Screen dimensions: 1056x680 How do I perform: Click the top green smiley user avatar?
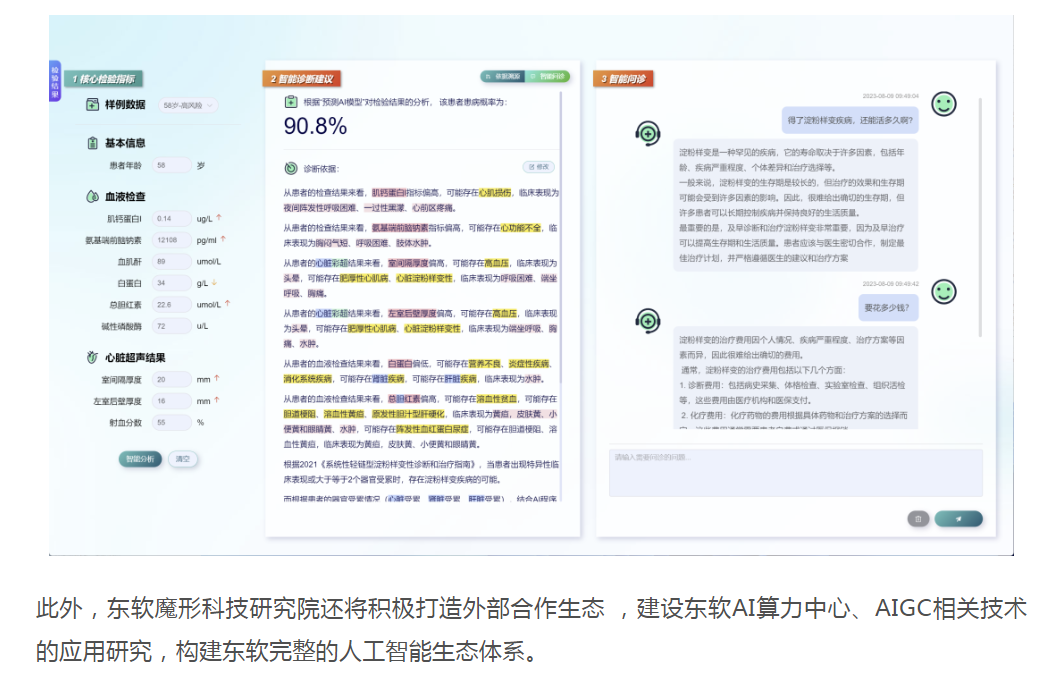(943, 103)
